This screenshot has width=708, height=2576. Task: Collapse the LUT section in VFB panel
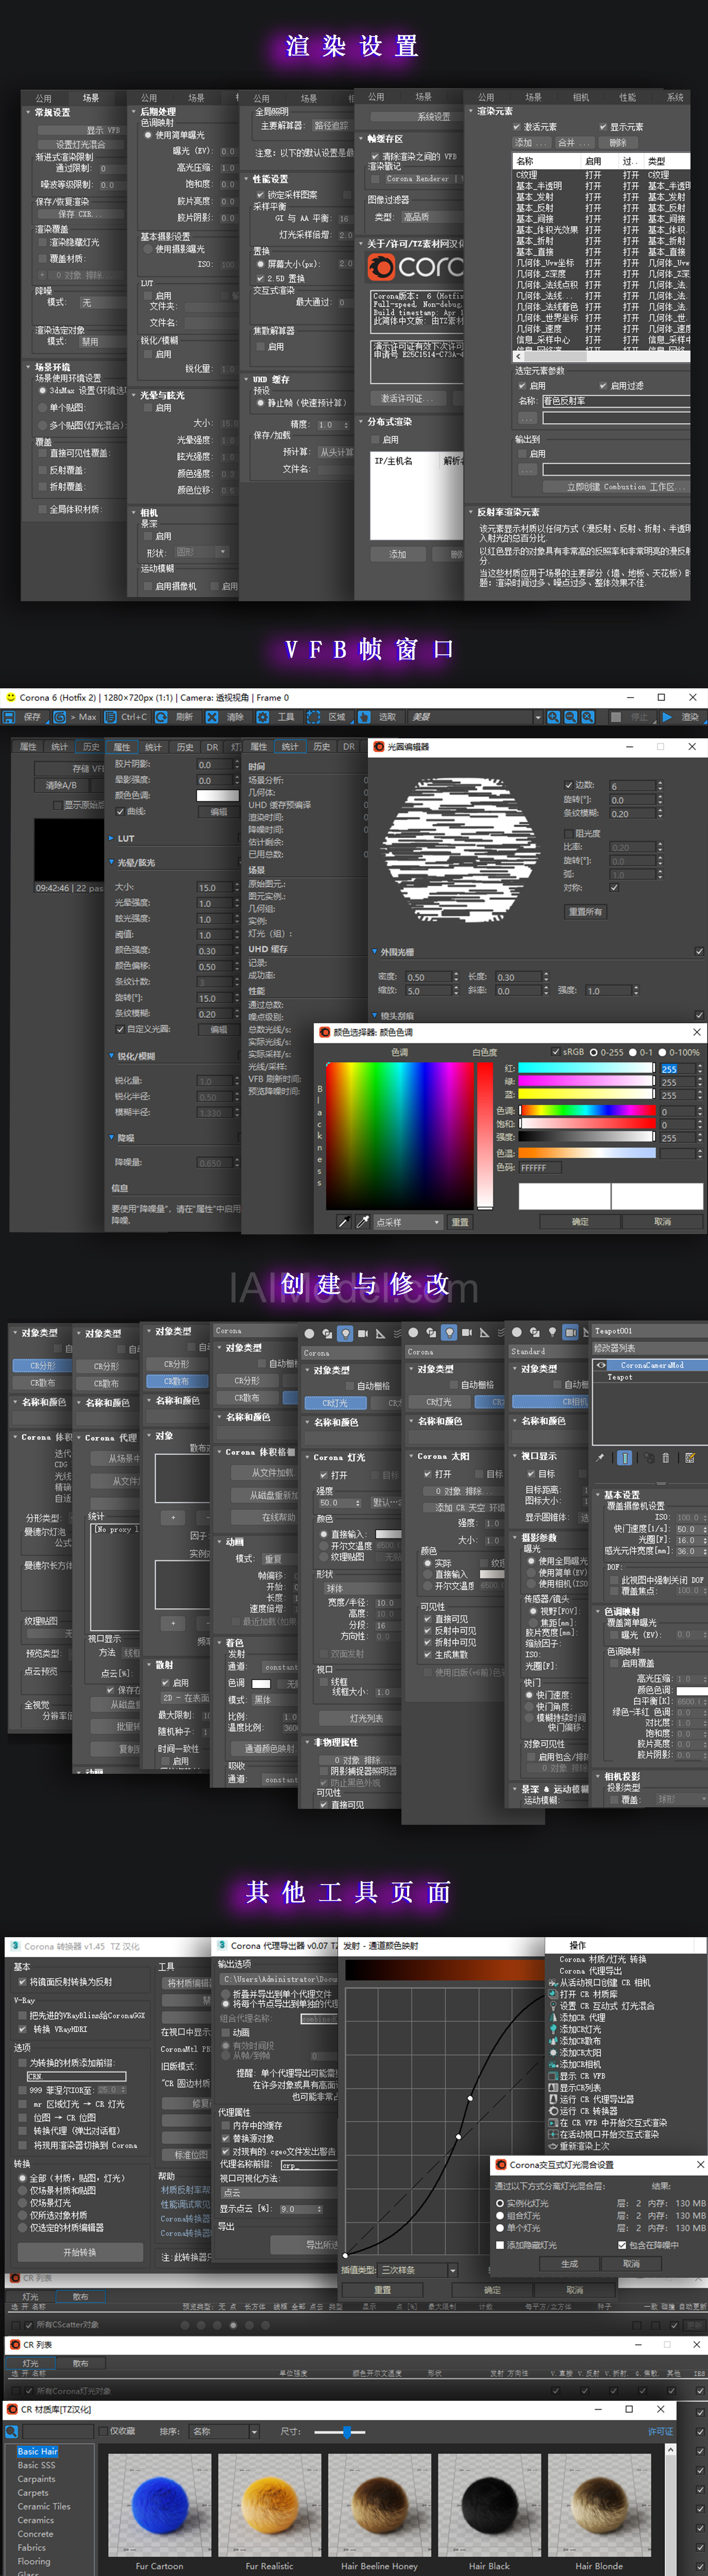pyautogui.click(x=112, y=838)
